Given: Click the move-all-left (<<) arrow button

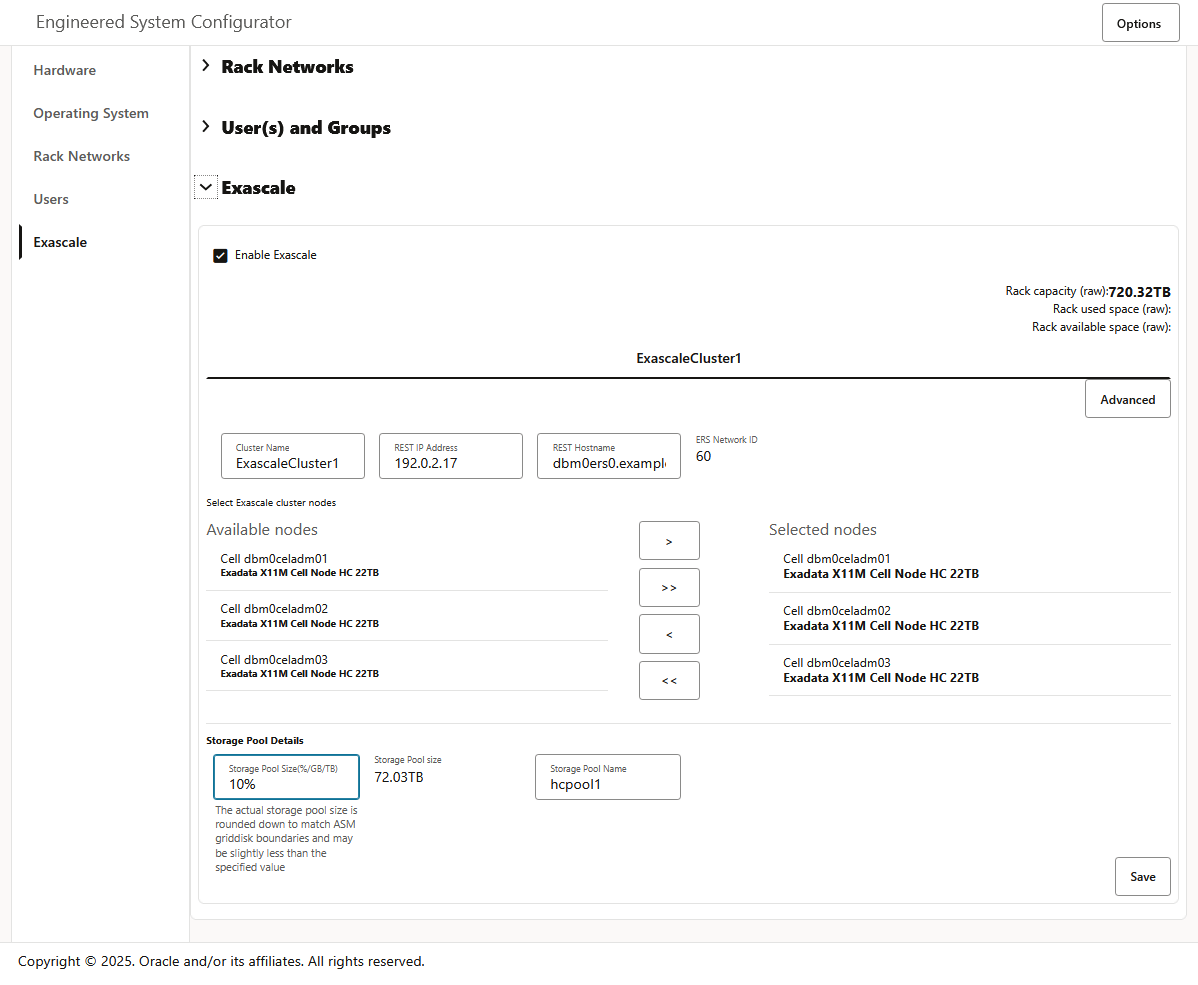Looking at the screenshot, I should (669, 681).
